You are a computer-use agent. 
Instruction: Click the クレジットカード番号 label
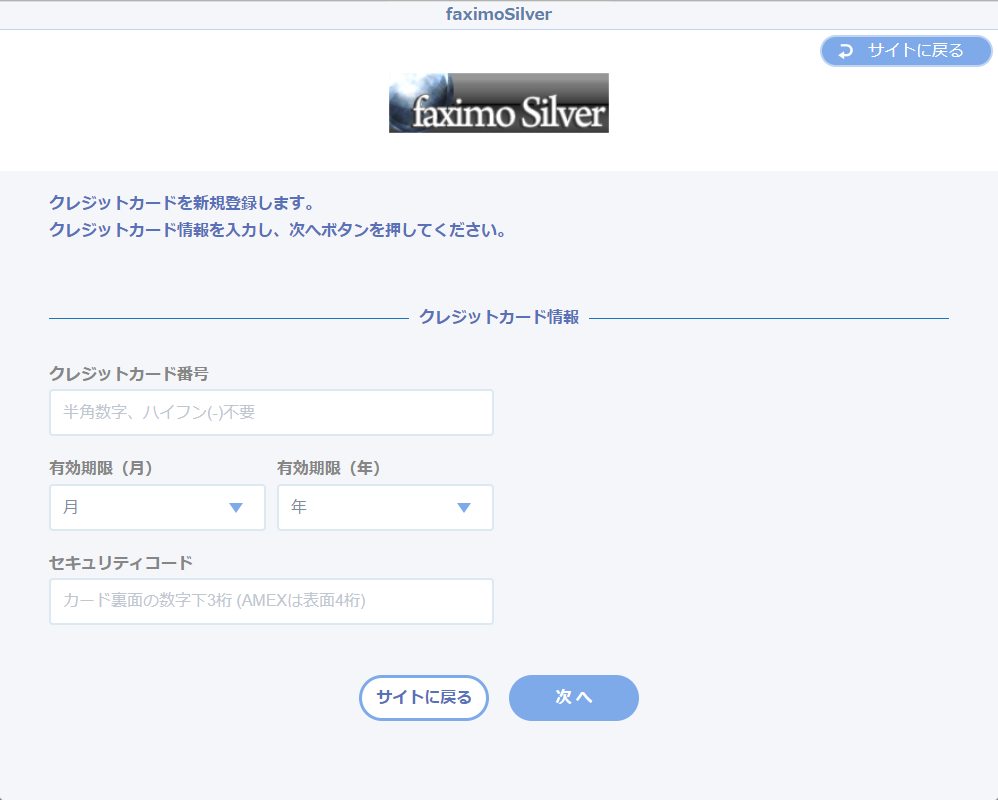coord(129,374)
